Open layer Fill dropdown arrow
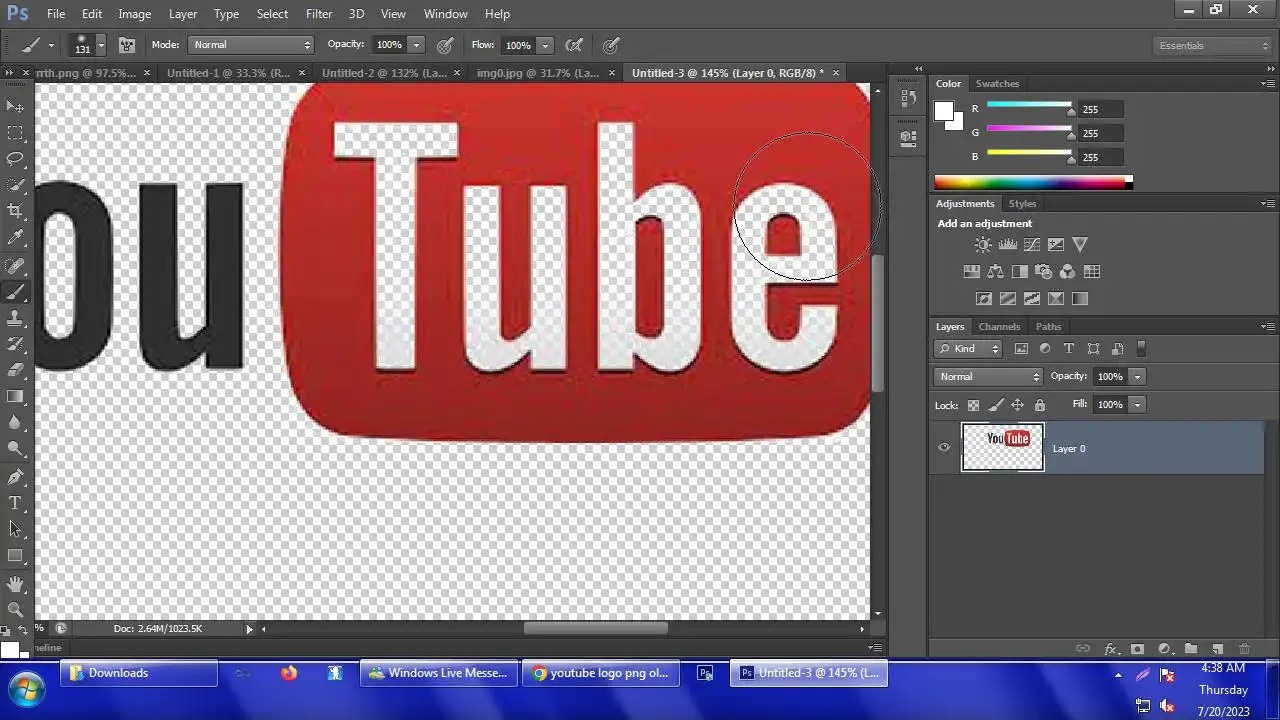This screenshot has height=720, width=1280. [1137, 405]
